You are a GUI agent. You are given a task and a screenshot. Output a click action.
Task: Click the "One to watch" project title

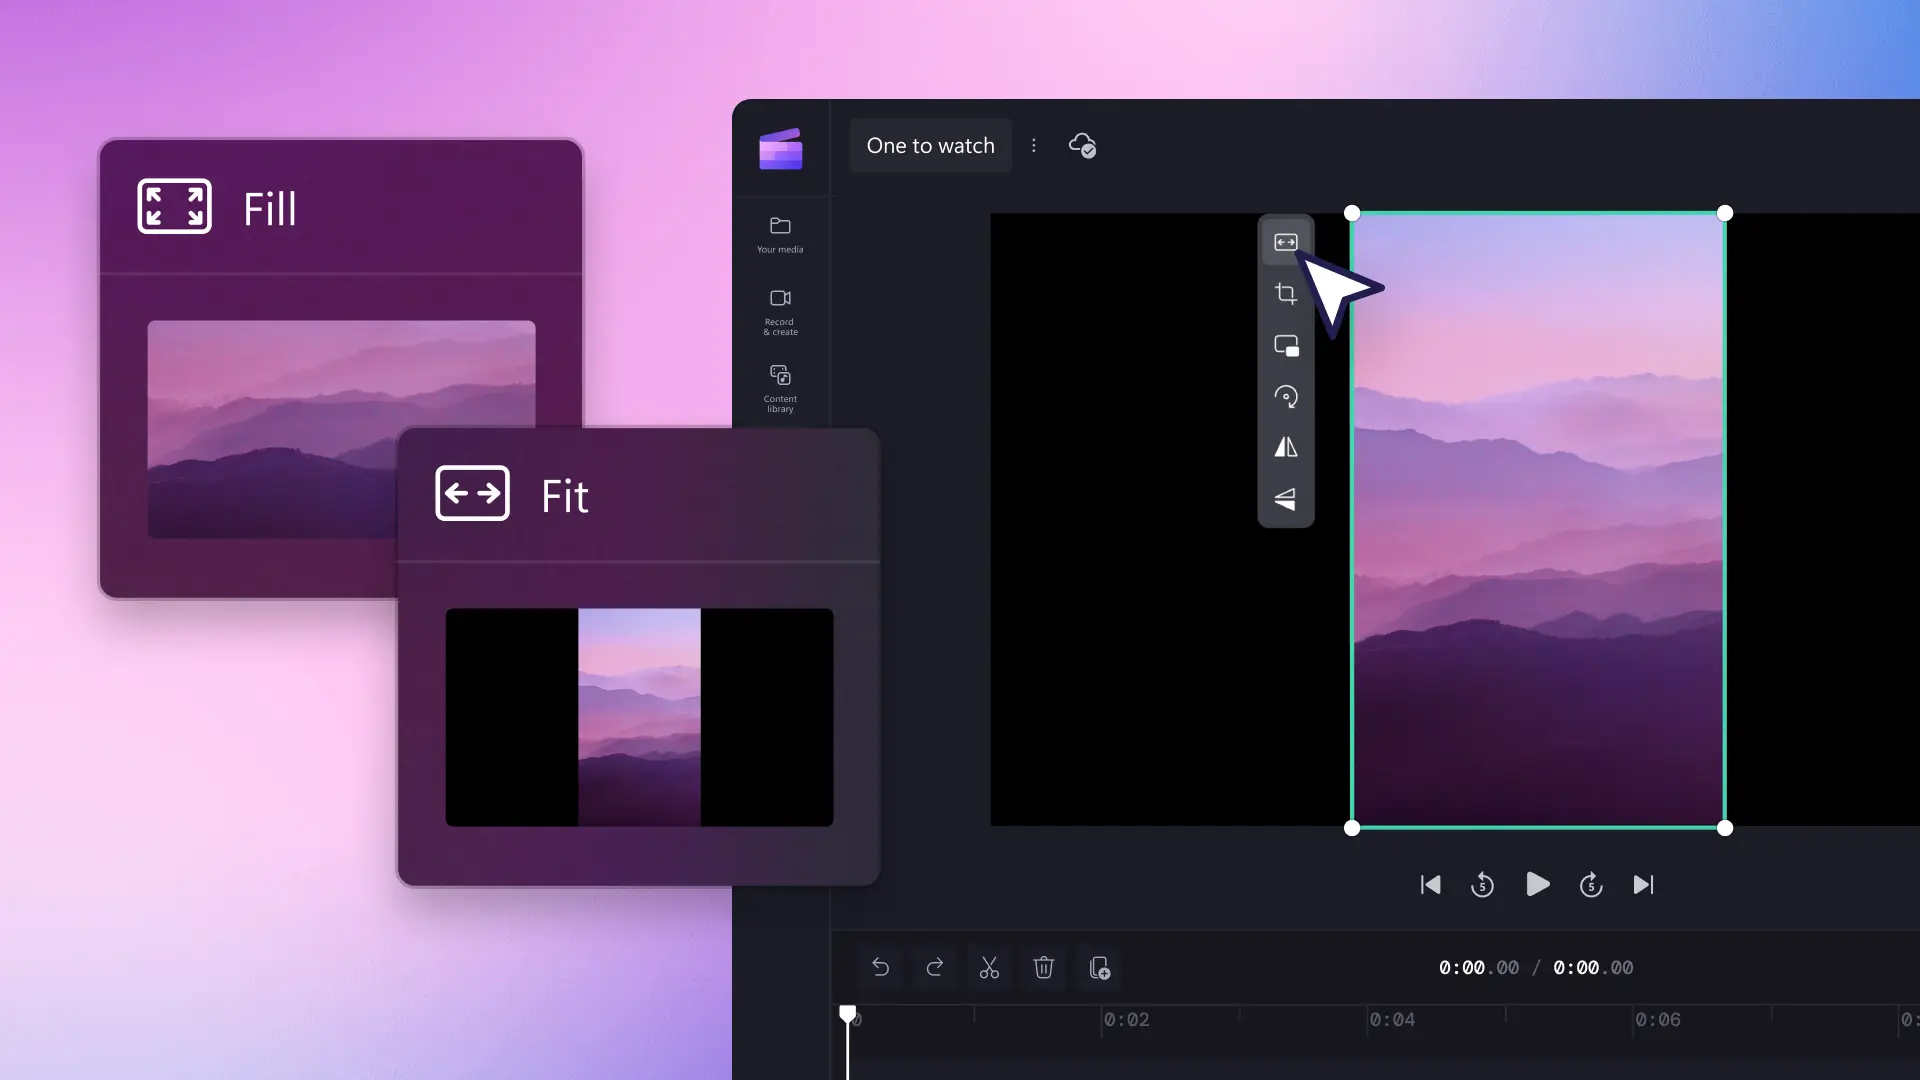click(x=930, y=145)
